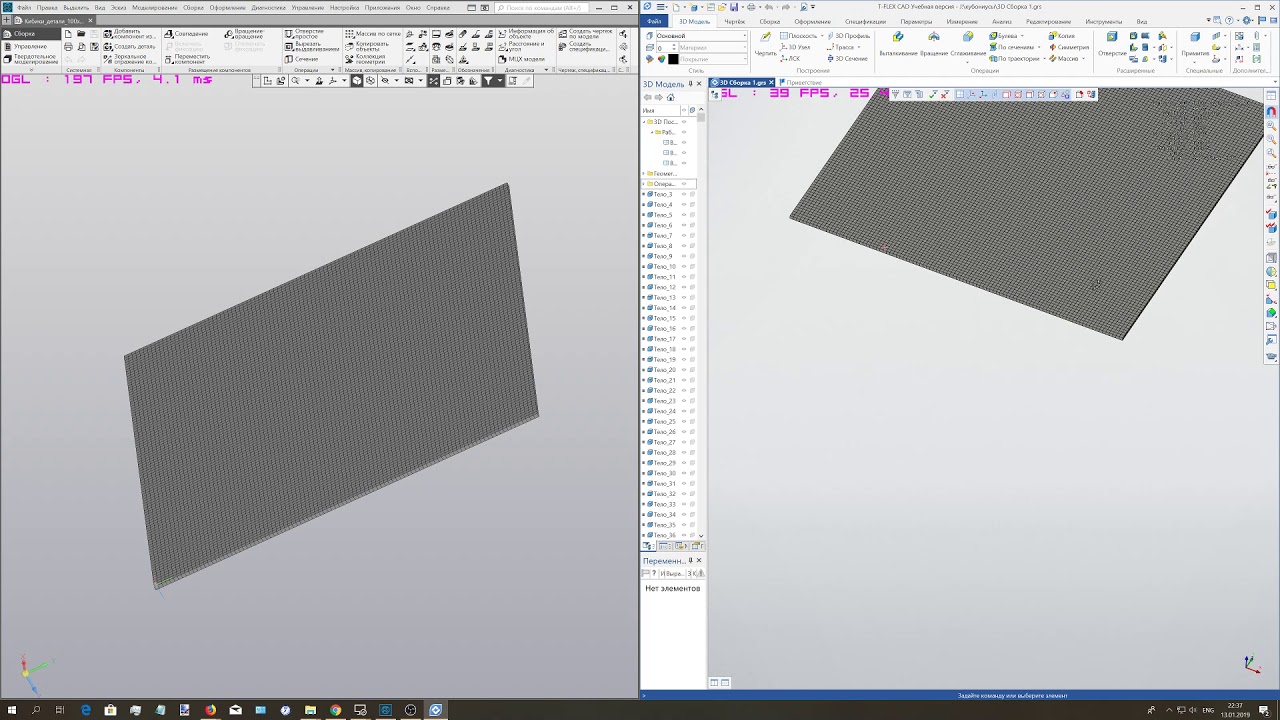The width and height of the screenshot is (1280, 720).
Task: Switch to Чертёж ribbon tab in T-FLEX
Action: tap(735, 21)
